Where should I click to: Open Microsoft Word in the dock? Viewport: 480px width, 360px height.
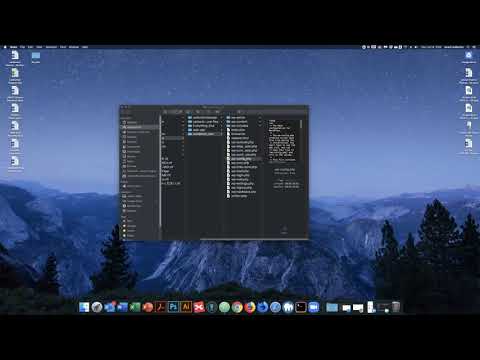[x=122, y=307]
